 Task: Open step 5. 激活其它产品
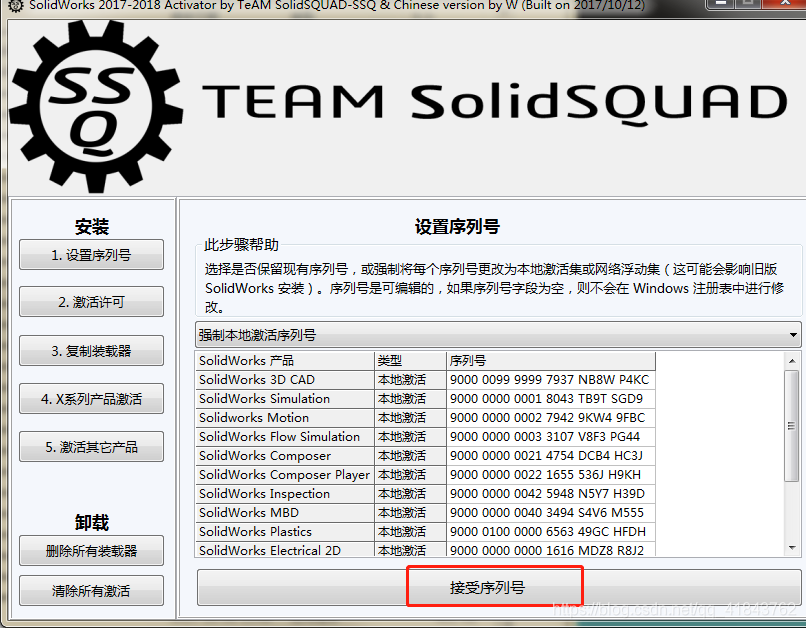point(91,447)
